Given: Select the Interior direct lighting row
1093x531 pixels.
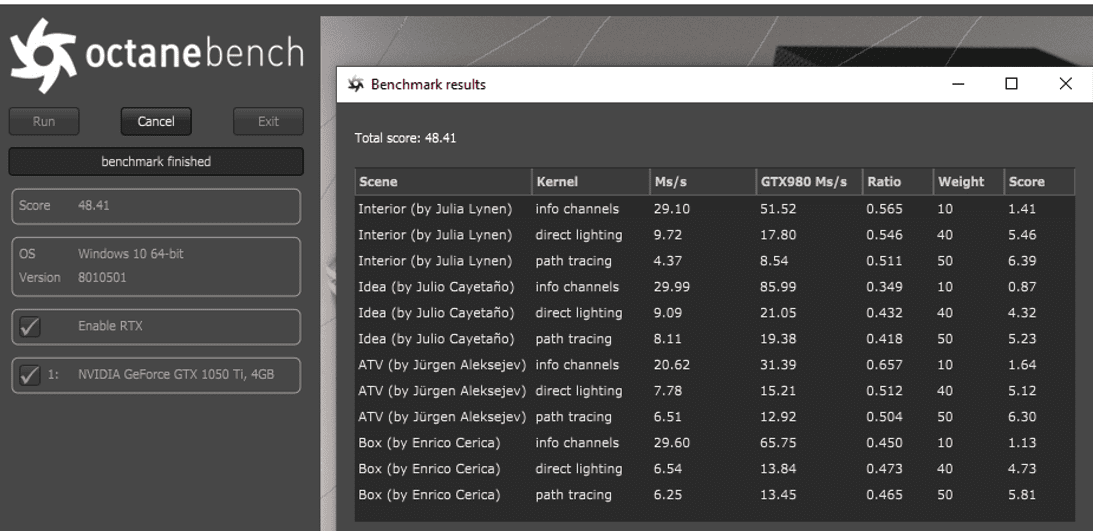Looking at the screenshot, I should 715,235.
